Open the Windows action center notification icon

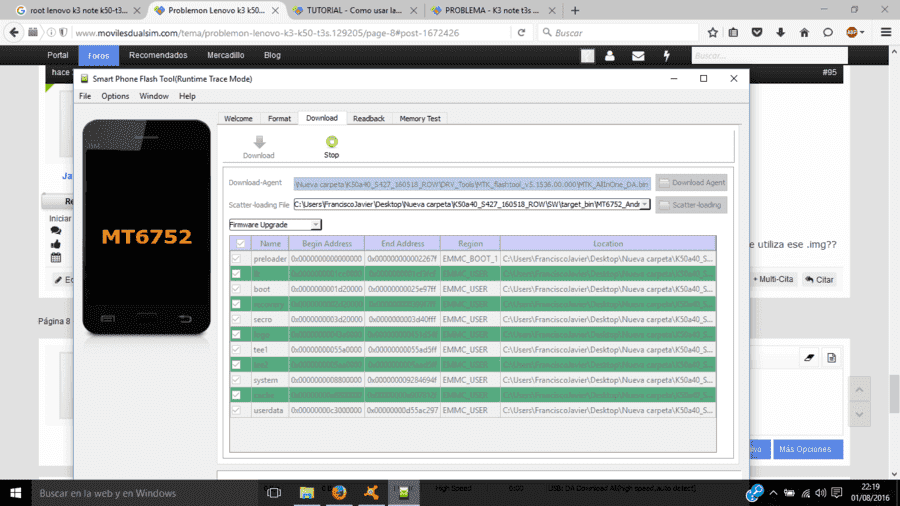(836, 493)
